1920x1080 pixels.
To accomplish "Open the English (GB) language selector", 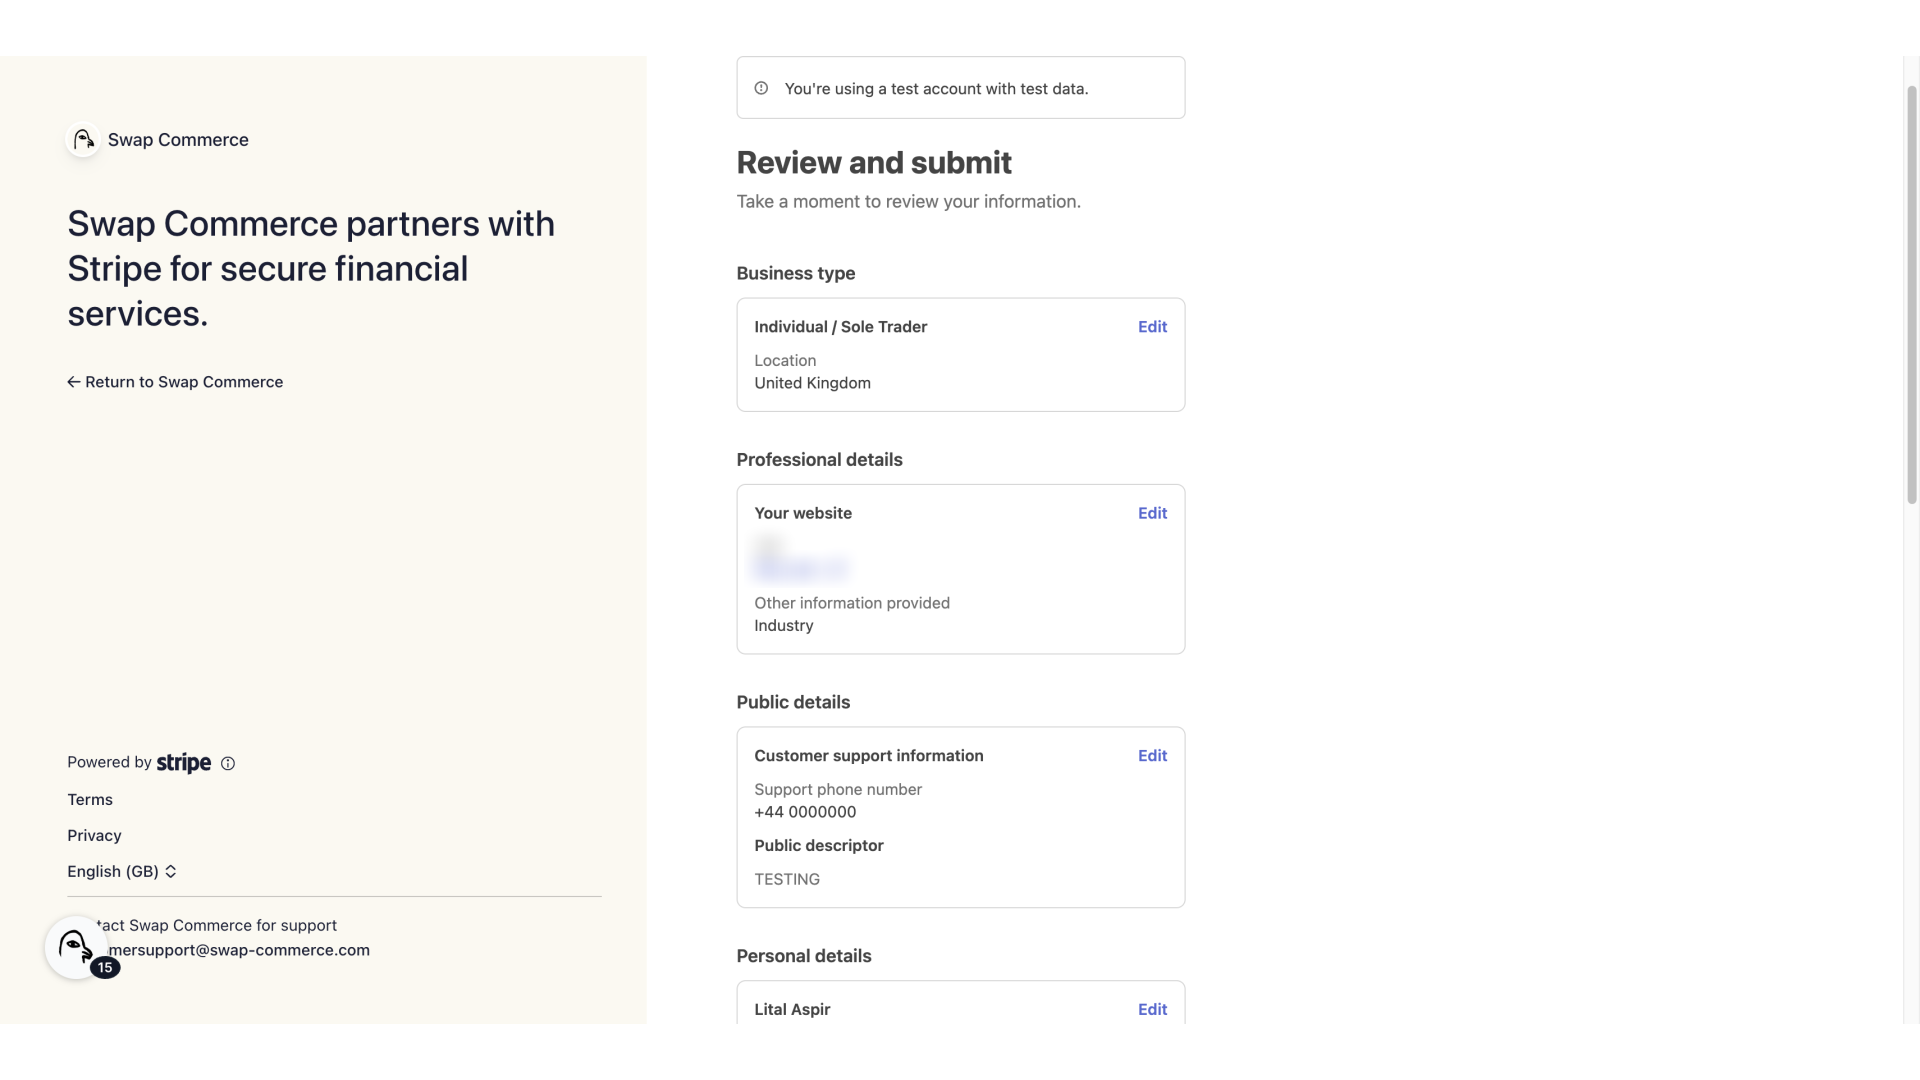I will [x=122, y=872].
